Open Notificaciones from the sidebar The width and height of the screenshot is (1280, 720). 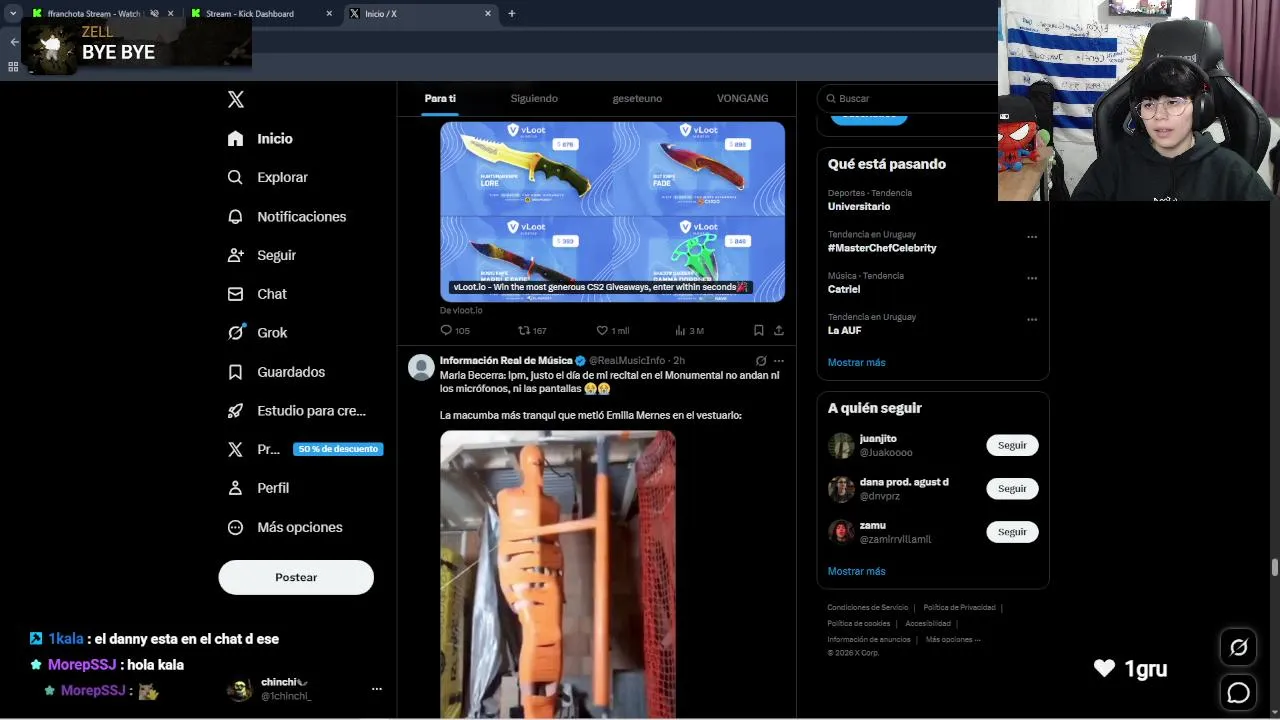tap(286, 216)
